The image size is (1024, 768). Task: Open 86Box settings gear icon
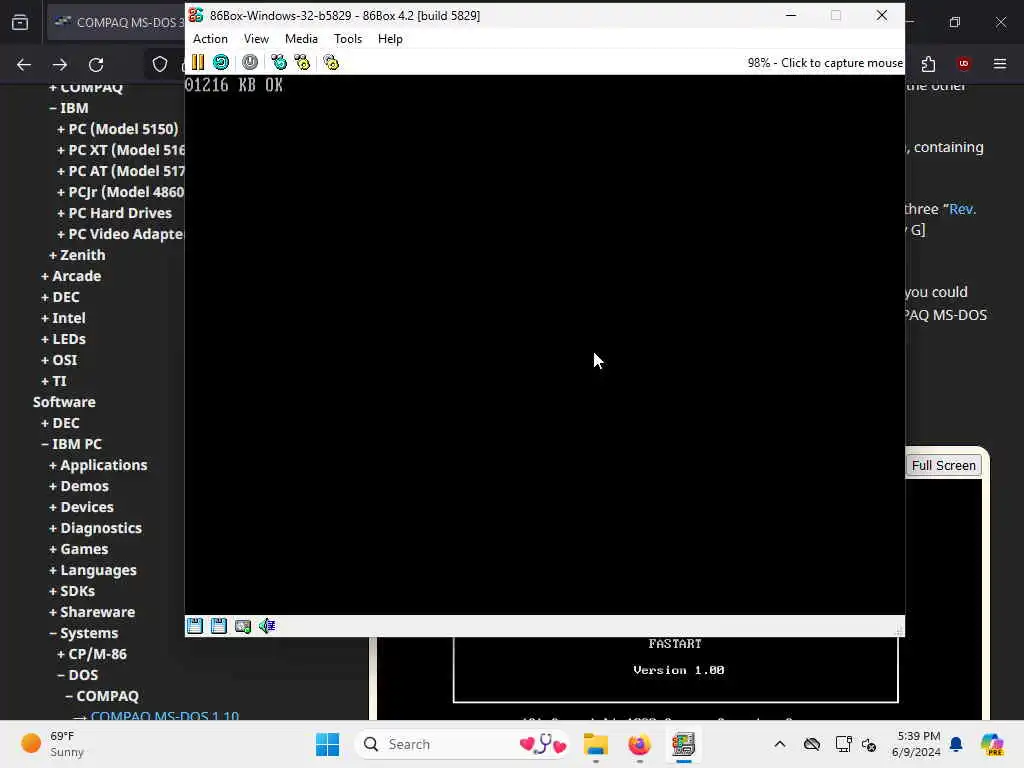click(x=331, y=63)
